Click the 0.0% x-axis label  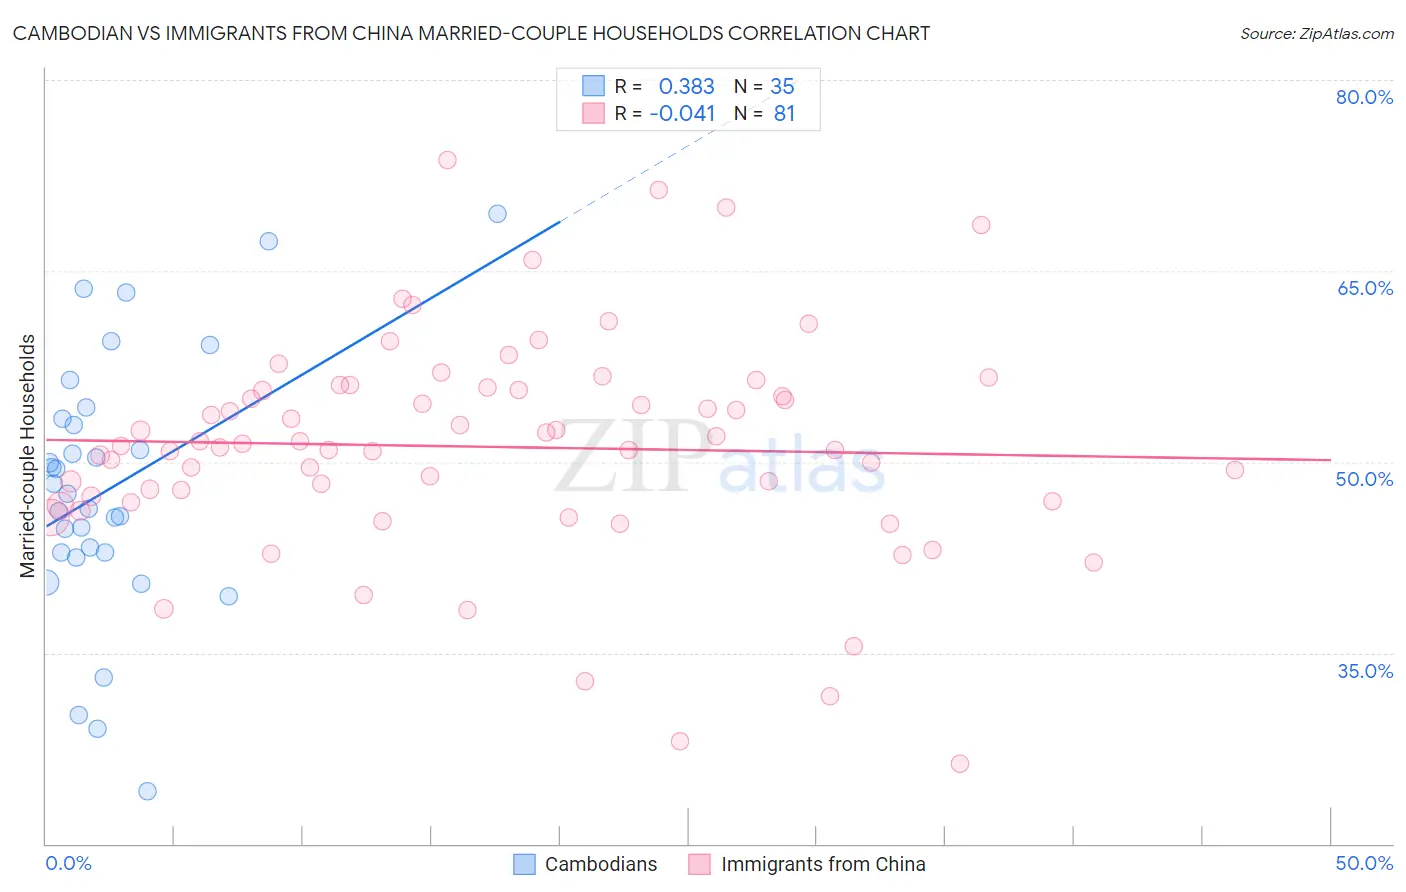pos(68,863)
